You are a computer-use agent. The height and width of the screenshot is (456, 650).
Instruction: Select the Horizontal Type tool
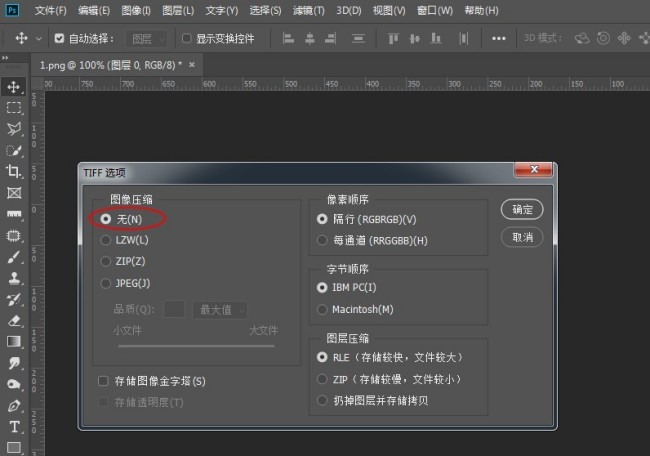tap(14, 427)
